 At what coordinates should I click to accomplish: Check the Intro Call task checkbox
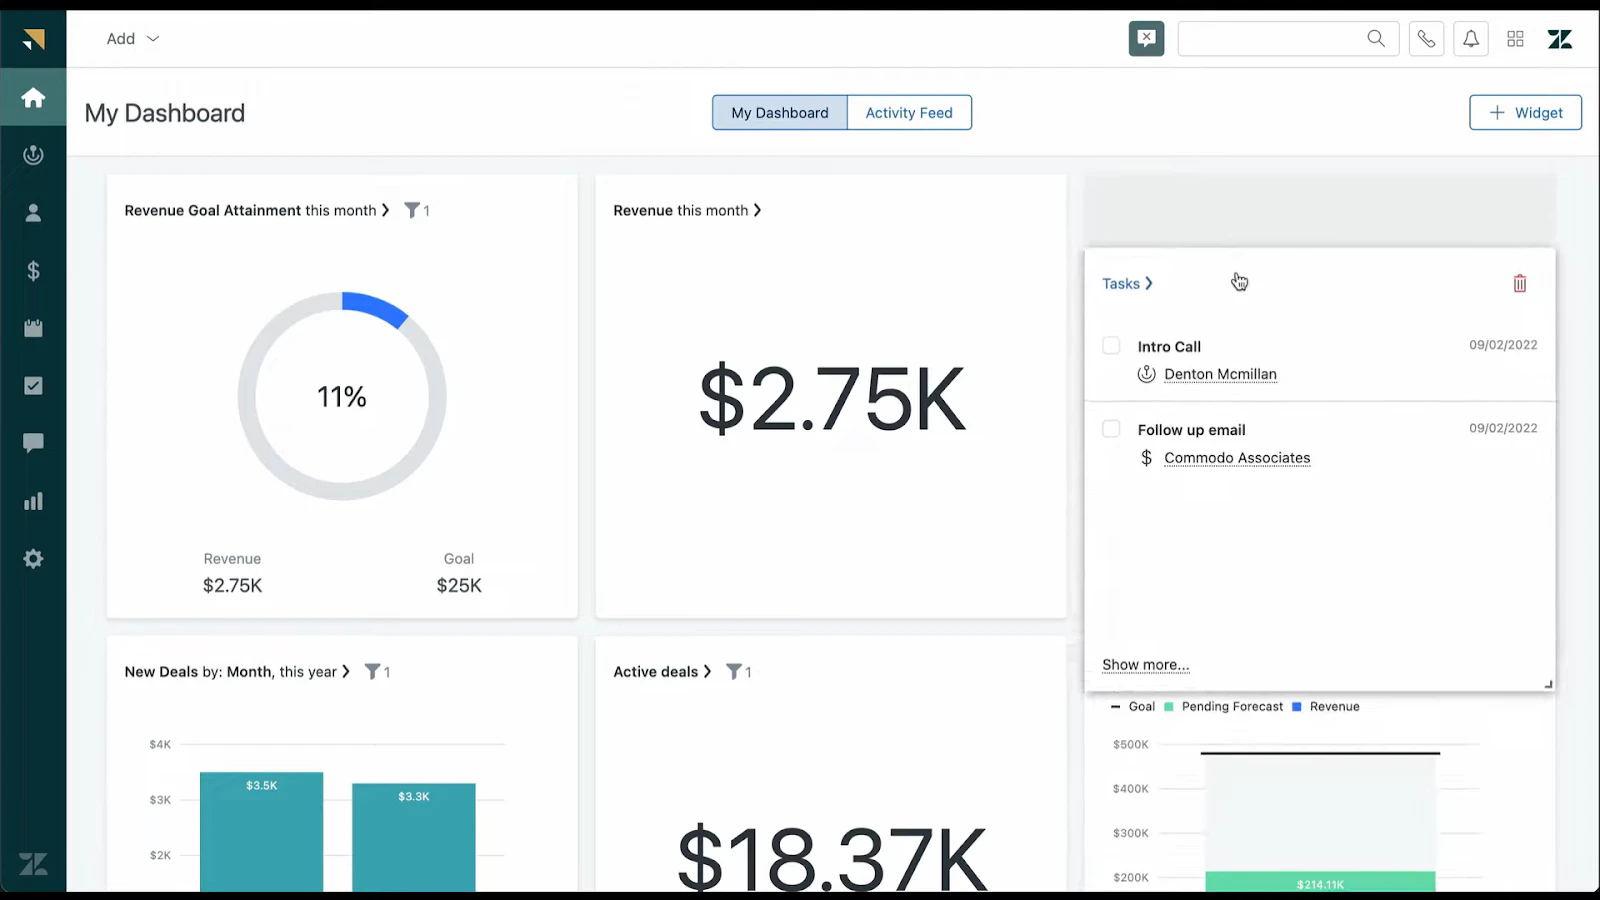point(1111,346)
